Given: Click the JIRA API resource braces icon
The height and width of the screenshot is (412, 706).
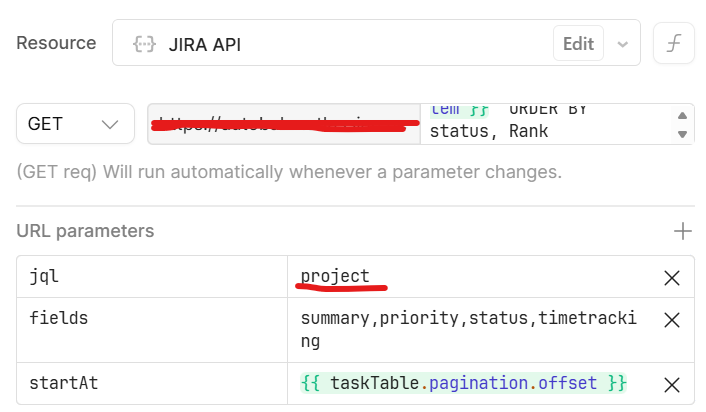Looking at the screenshot, I should click(x=144, y=45).
